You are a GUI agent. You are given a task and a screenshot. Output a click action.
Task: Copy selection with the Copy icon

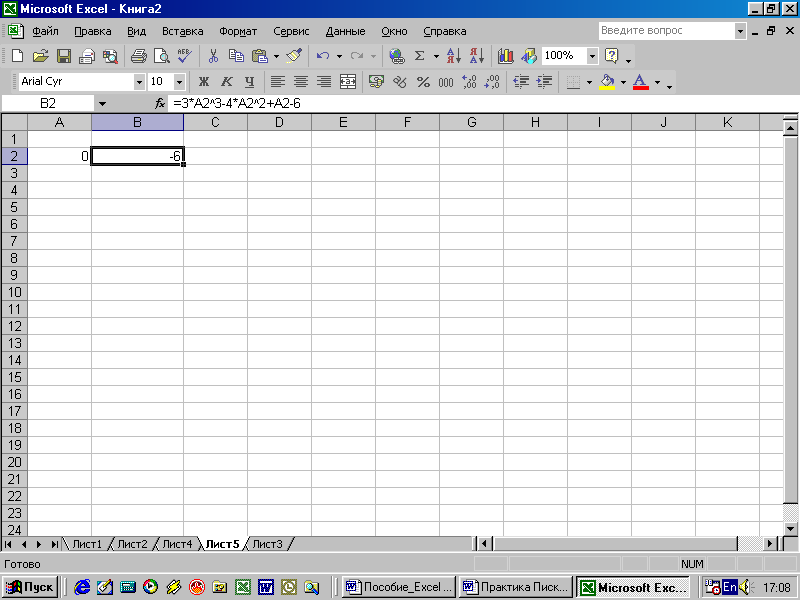coord(236,56)
